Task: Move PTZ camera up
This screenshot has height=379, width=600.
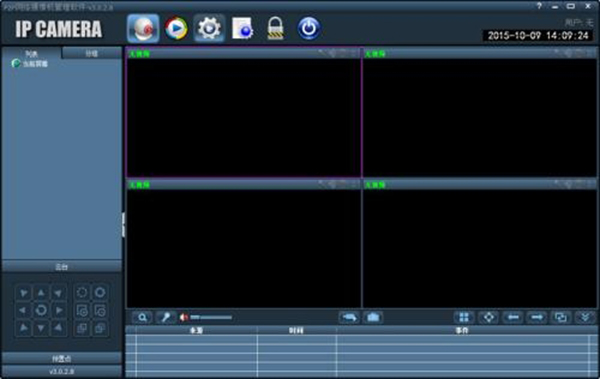Action: pyautogui.click(x=41, y=293)
